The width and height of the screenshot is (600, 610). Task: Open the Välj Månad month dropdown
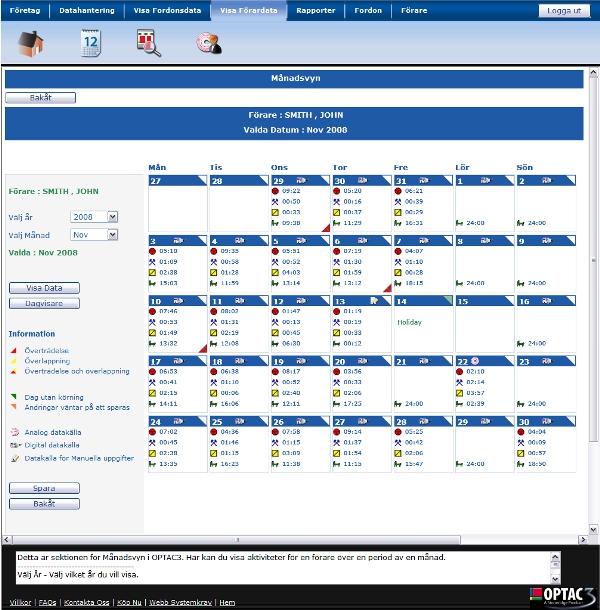point(94,235)
